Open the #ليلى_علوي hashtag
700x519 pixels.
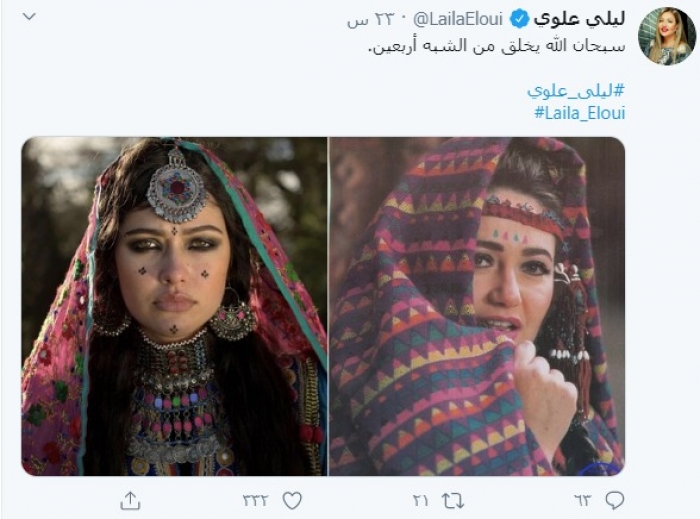576,90
